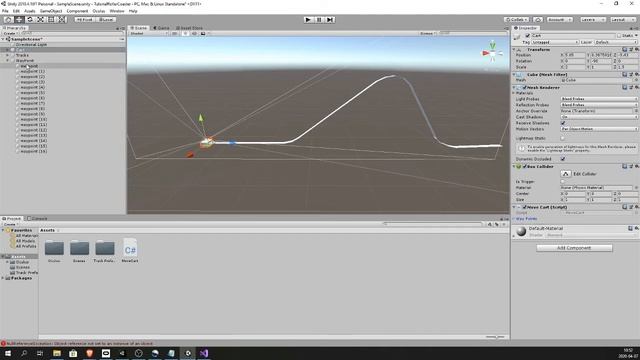Click the Pause button in the toolbar
640x360 pixels.
coord(319,20)
